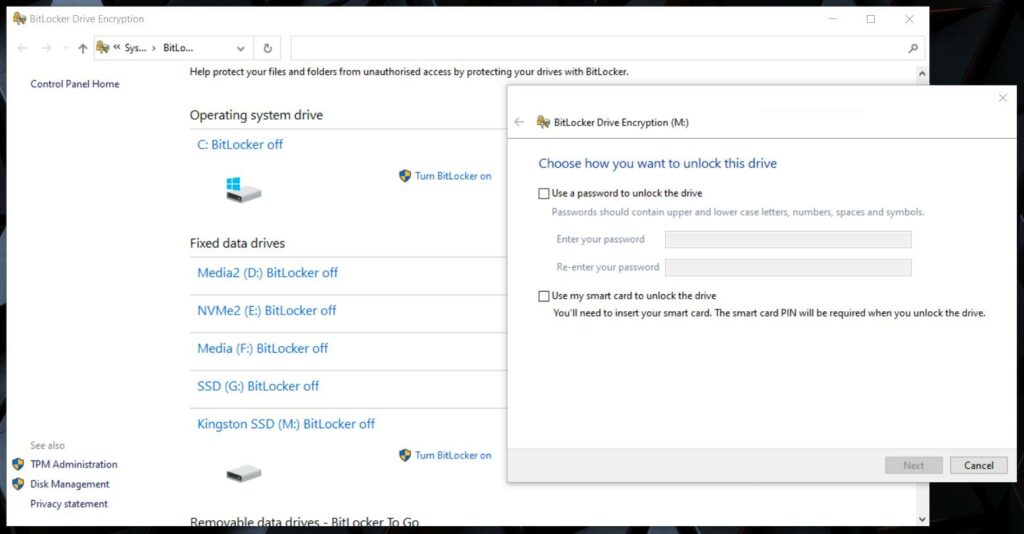1024x534 pixels.
Task: Check use my smart card option
Action: [x=544, y=296]
